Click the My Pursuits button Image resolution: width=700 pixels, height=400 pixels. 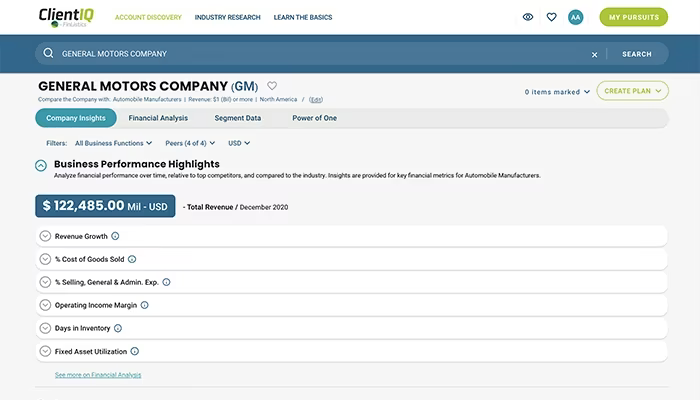click(x=633, y=17)
